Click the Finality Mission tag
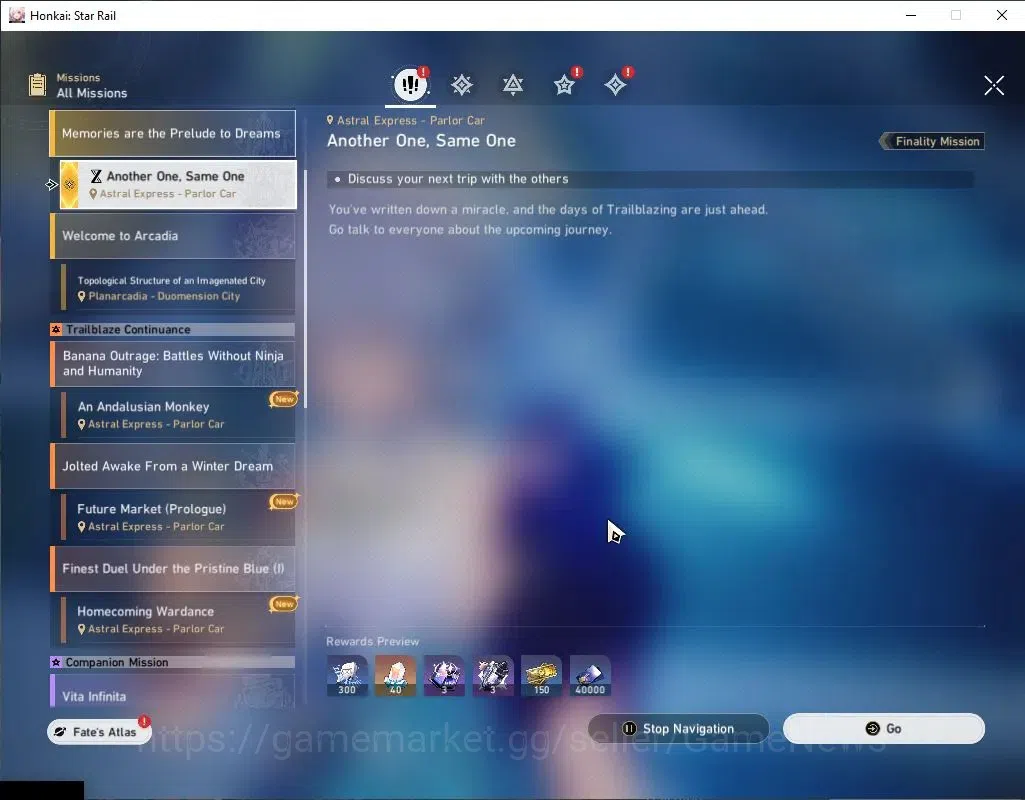 tap(932, 141)
